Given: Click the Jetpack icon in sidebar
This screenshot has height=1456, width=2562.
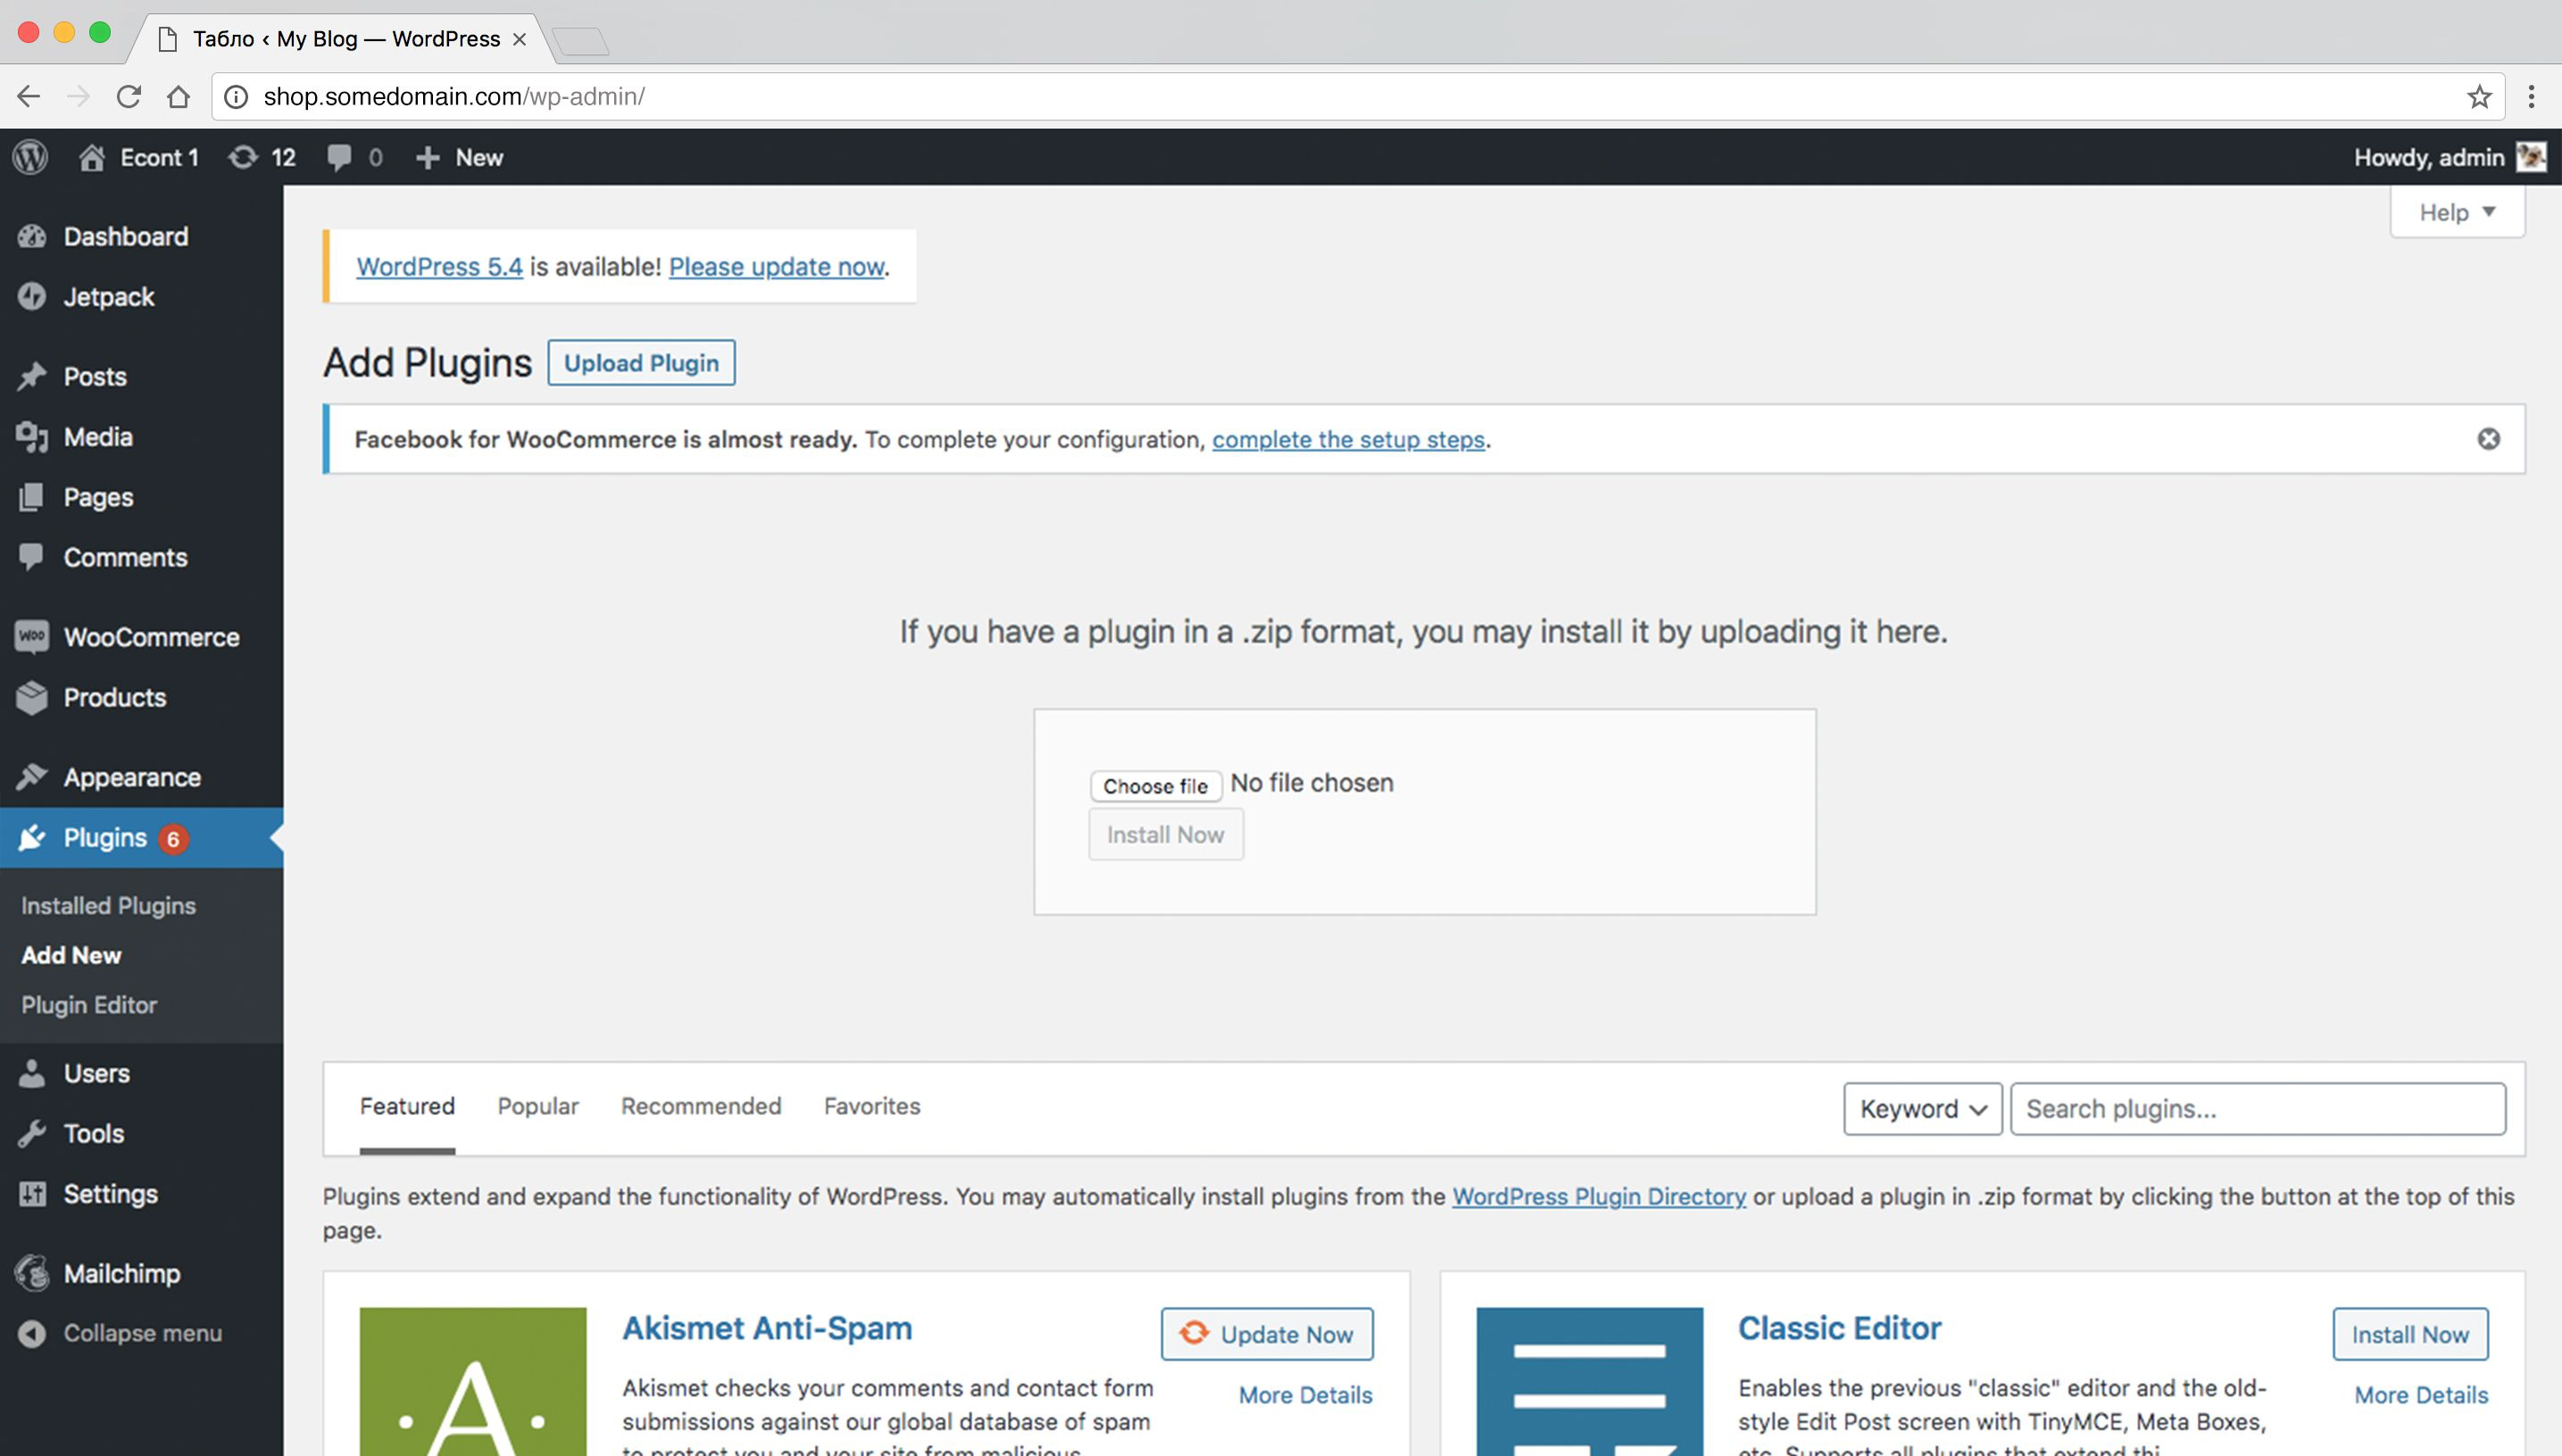Looking at the screenshot, I should pos(32,296).
